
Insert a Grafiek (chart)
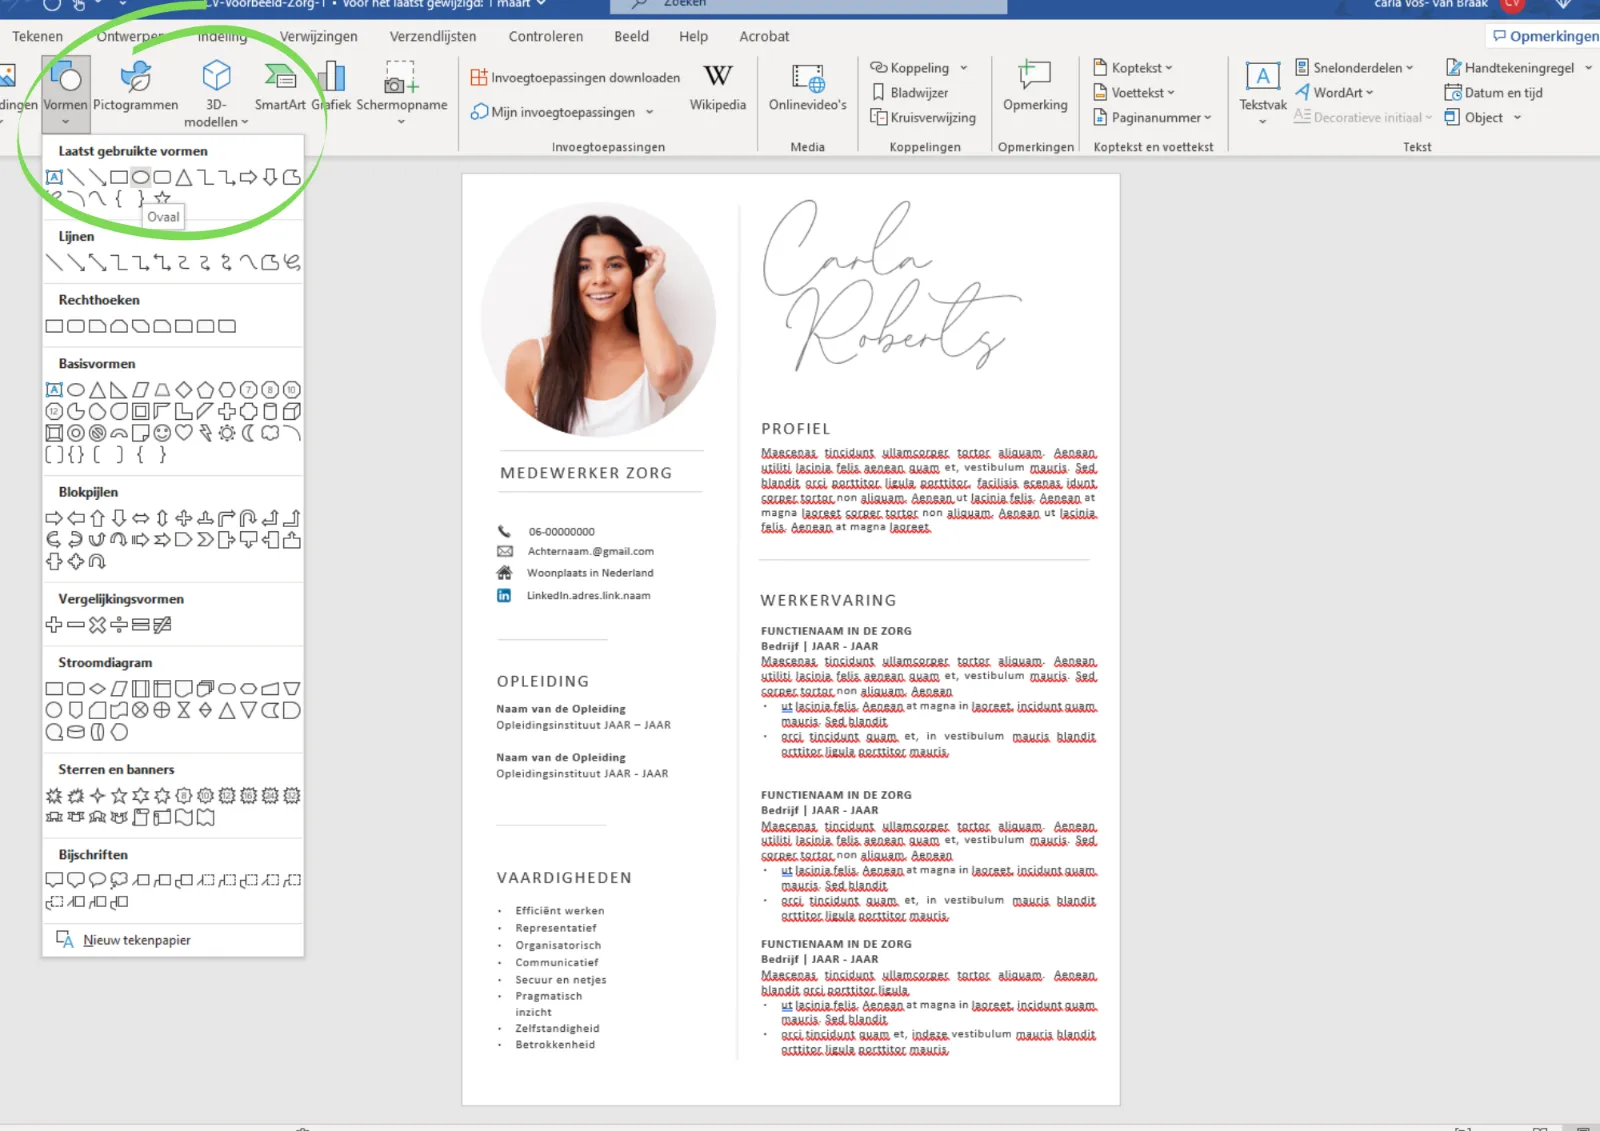[x=331, y=85]
